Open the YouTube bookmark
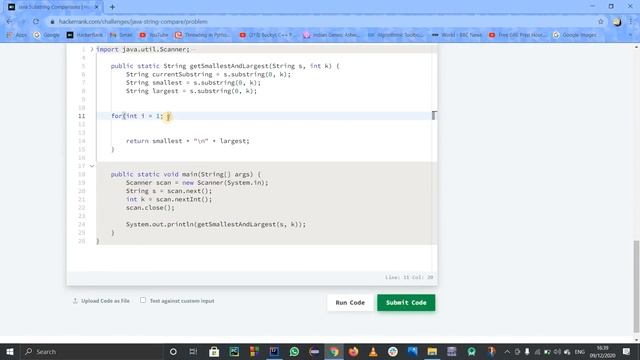The height and width of the screenshot is (360, 640). [154, 35]
